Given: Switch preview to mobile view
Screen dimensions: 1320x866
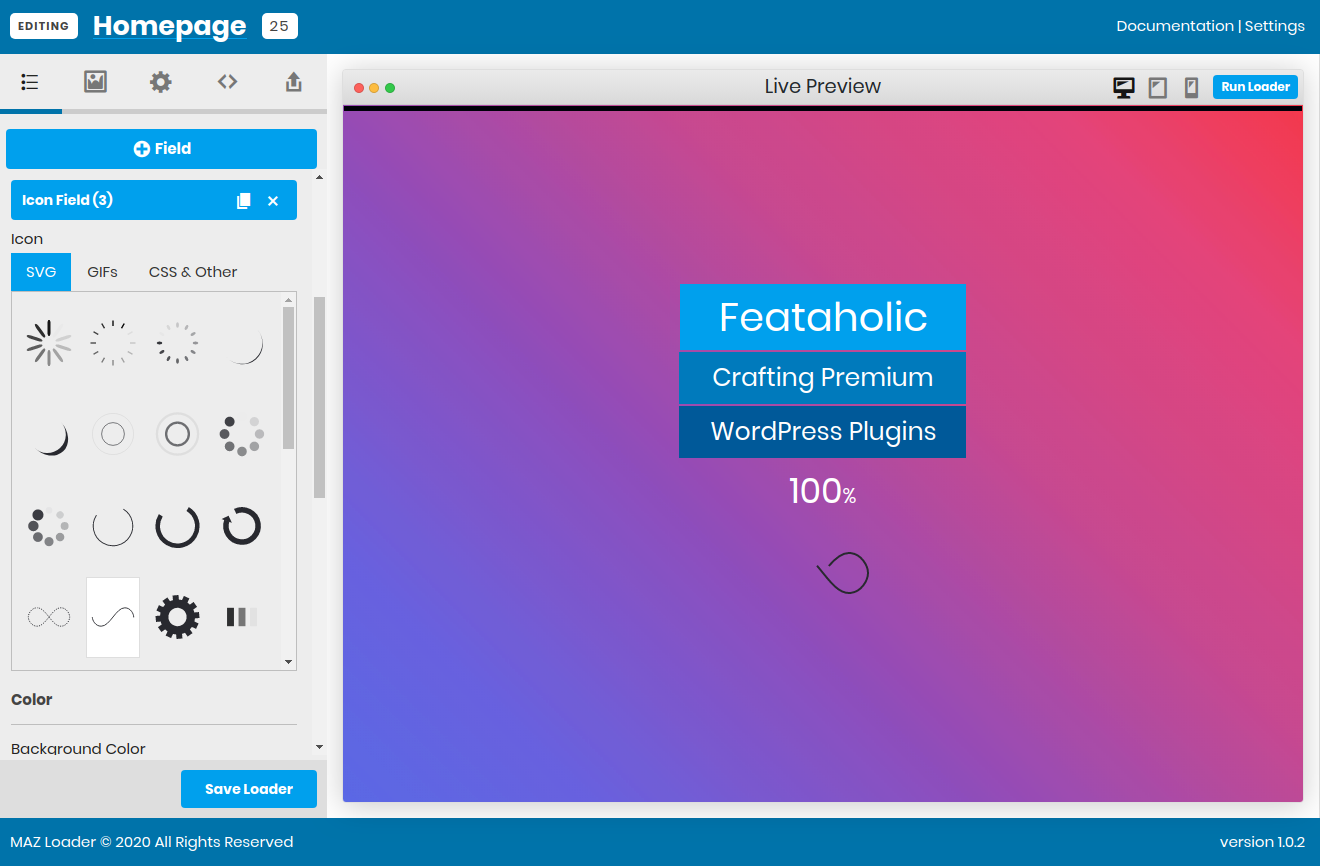Looking at the screenshot, I should point(1191,87).
